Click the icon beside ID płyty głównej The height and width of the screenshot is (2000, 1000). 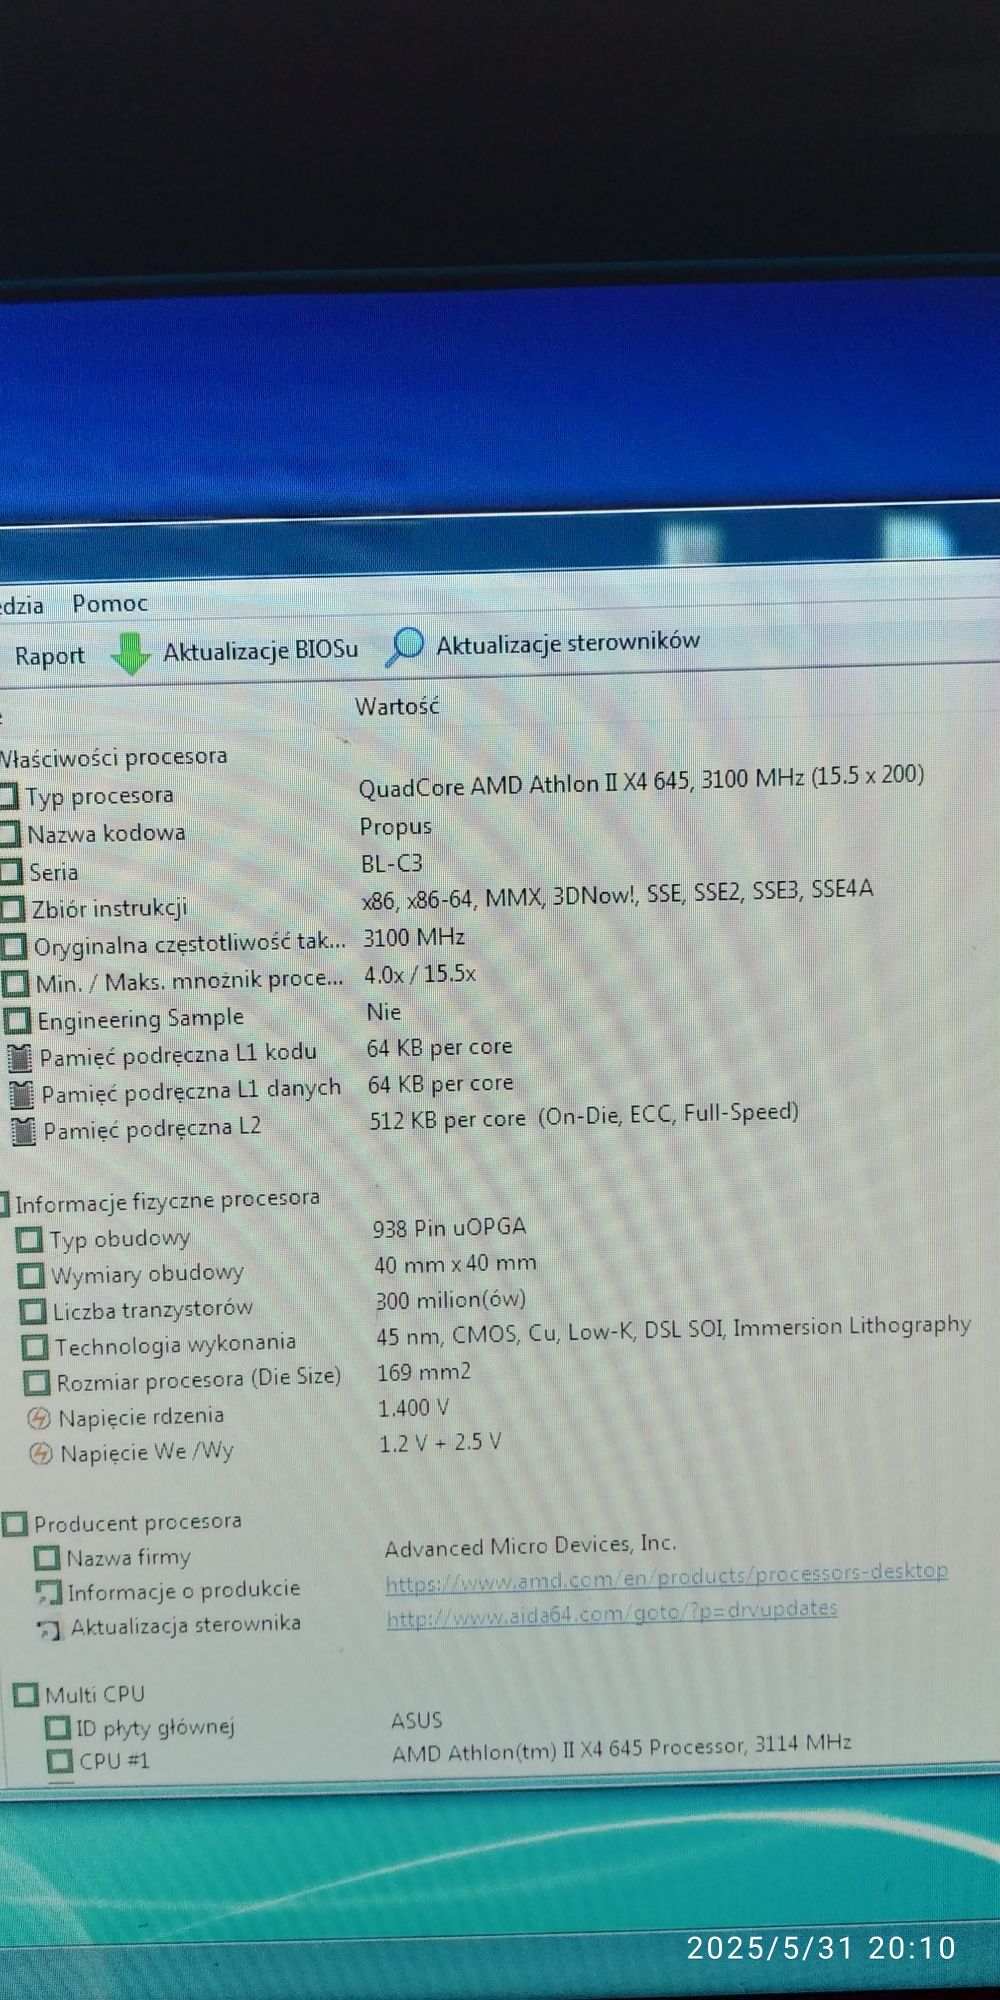click(59, 1728)
